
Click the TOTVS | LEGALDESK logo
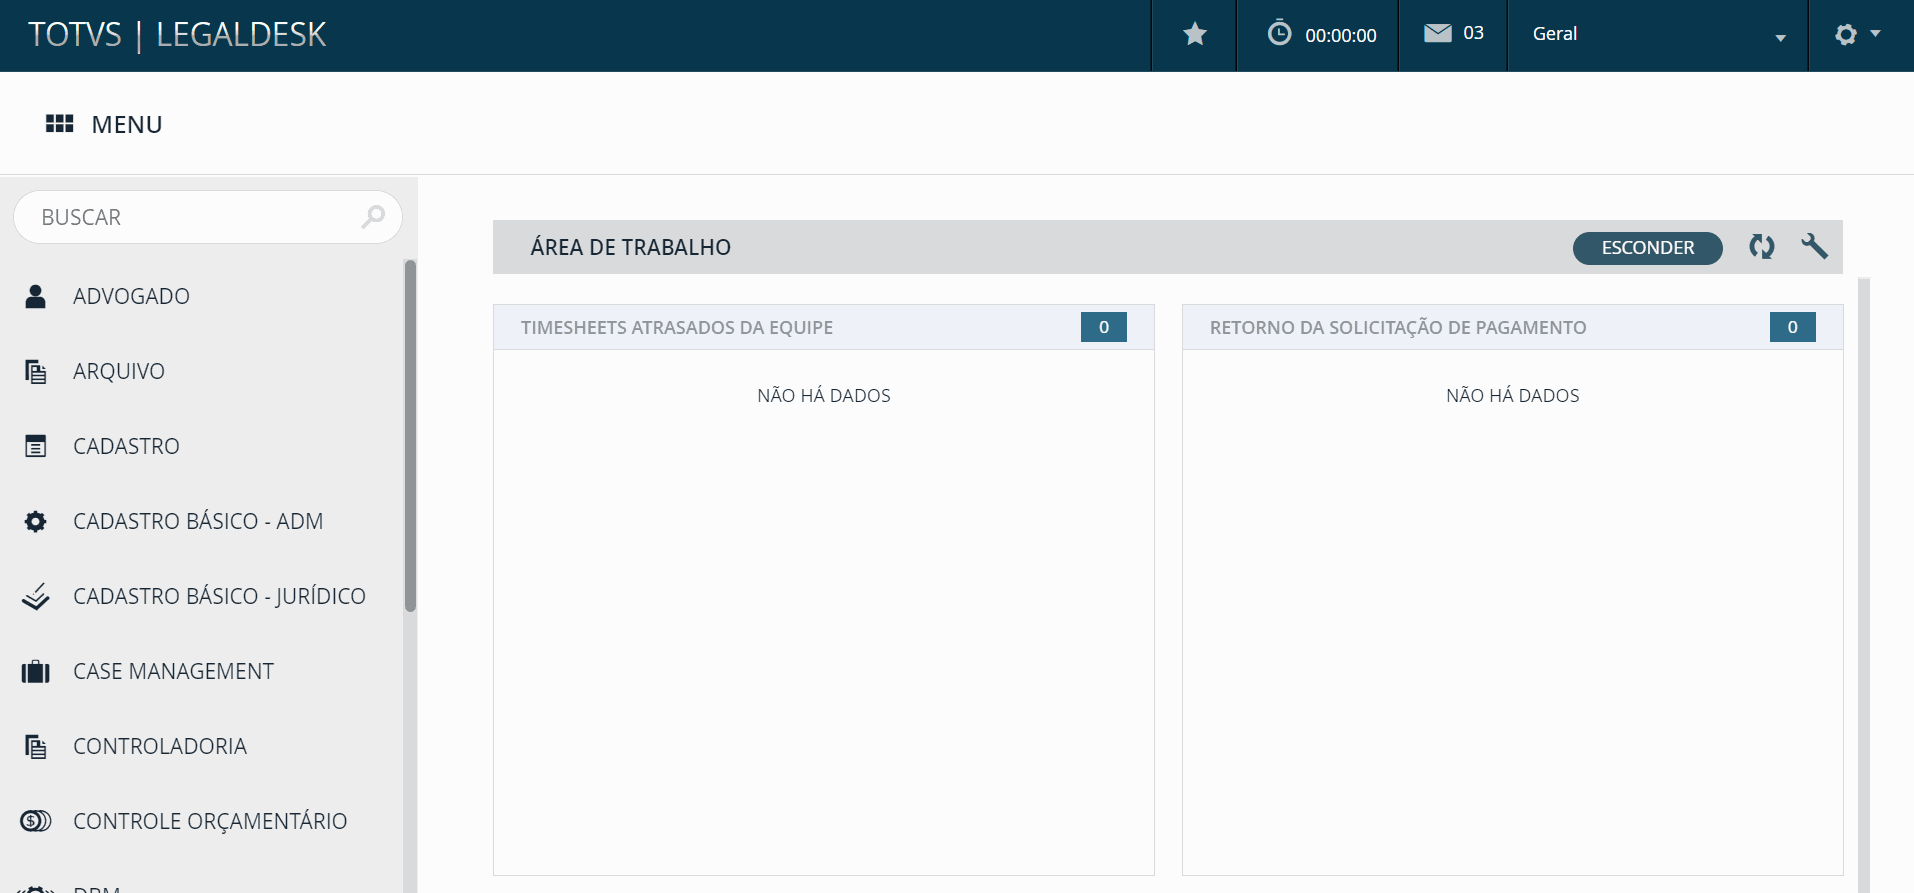[177, 35]
